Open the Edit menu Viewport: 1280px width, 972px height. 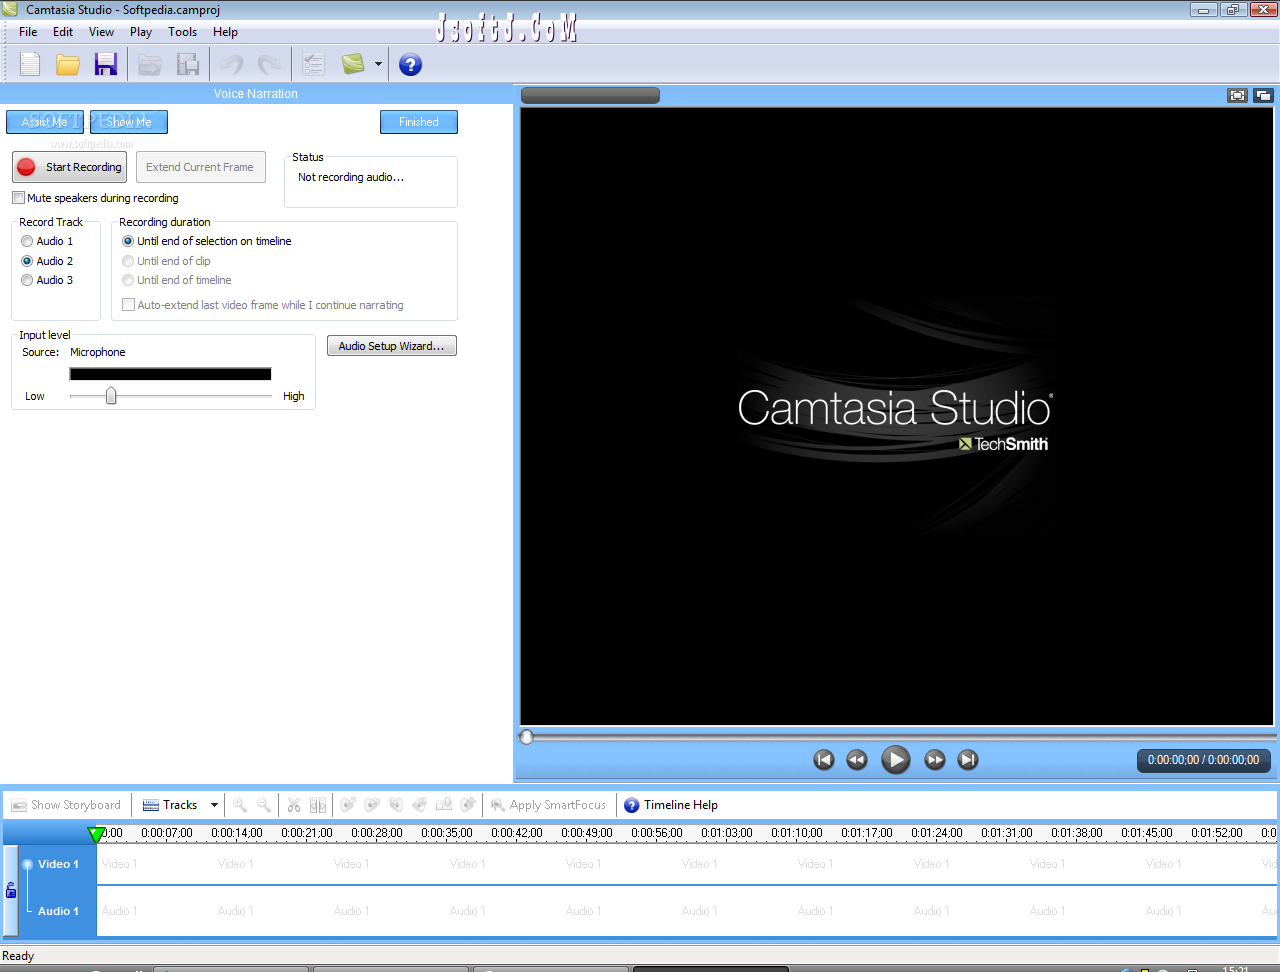click(63, 32)
